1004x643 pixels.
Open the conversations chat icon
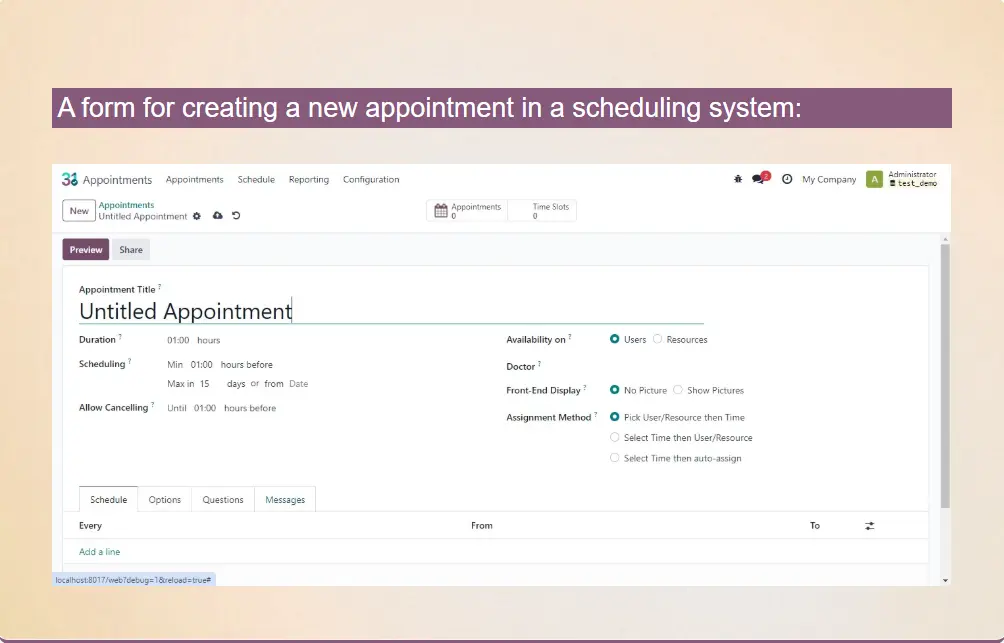point(761,179)
